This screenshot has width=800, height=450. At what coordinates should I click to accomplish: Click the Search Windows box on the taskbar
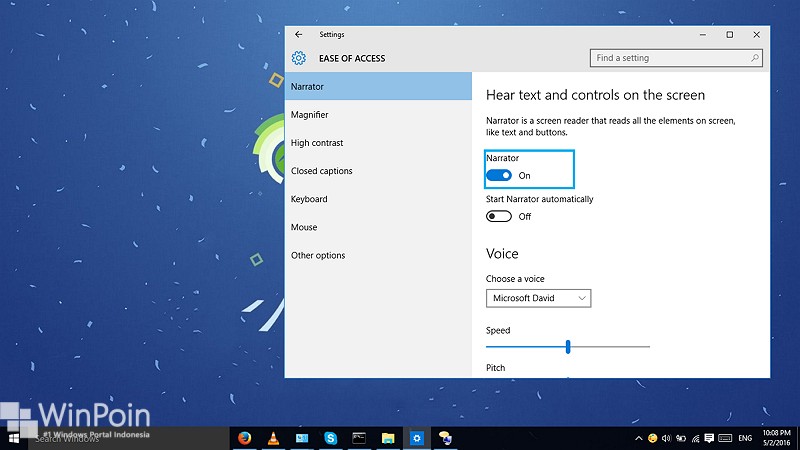(129, 438)
